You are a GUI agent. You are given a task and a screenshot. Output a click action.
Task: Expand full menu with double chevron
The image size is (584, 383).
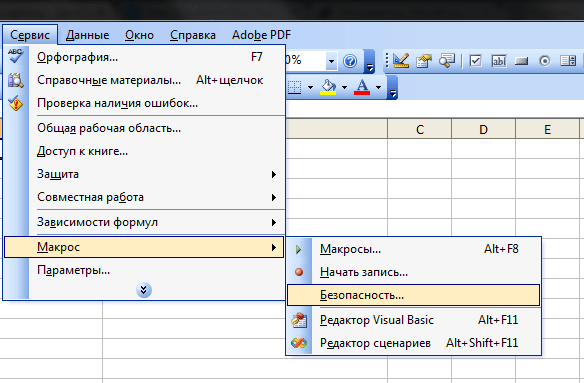tap(144, 290)
